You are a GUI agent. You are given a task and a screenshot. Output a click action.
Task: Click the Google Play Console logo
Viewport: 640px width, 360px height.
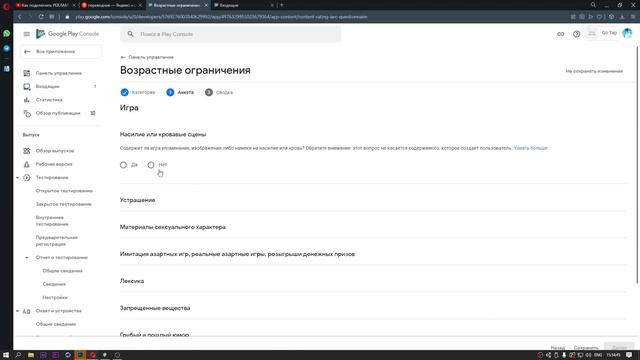(68, 34)
